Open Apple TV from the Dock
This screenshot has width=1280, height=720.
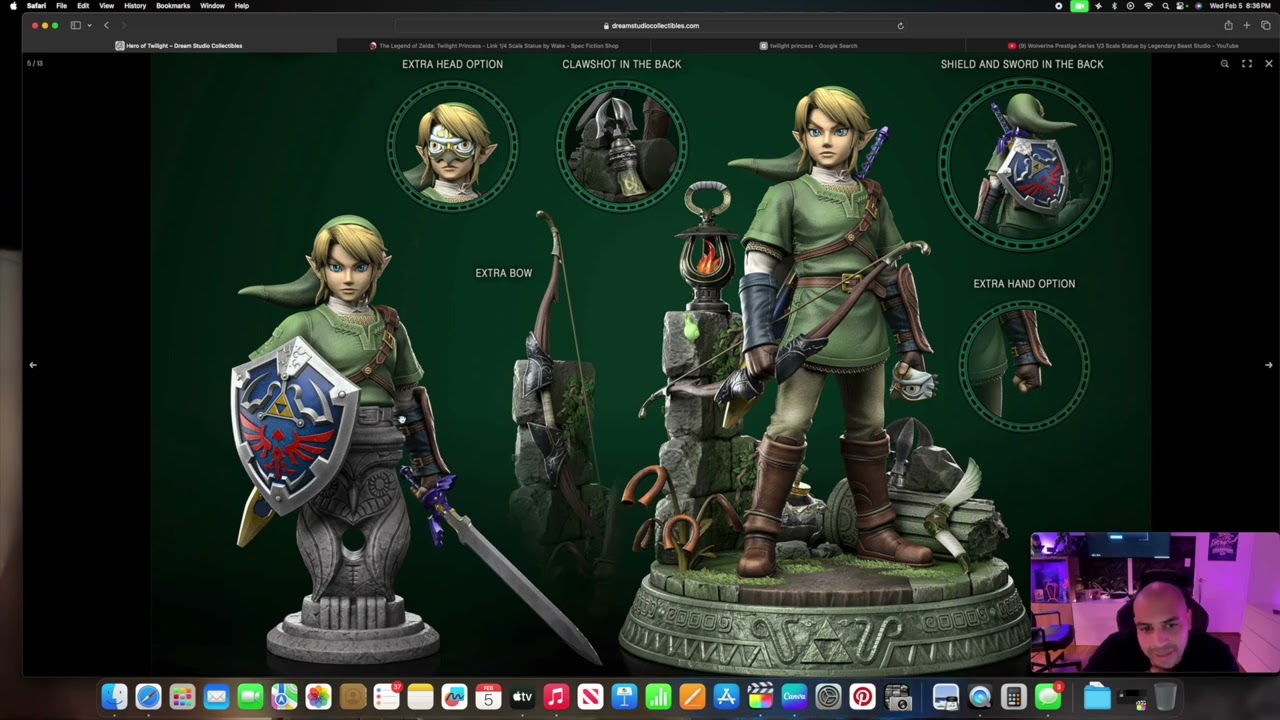522,697
